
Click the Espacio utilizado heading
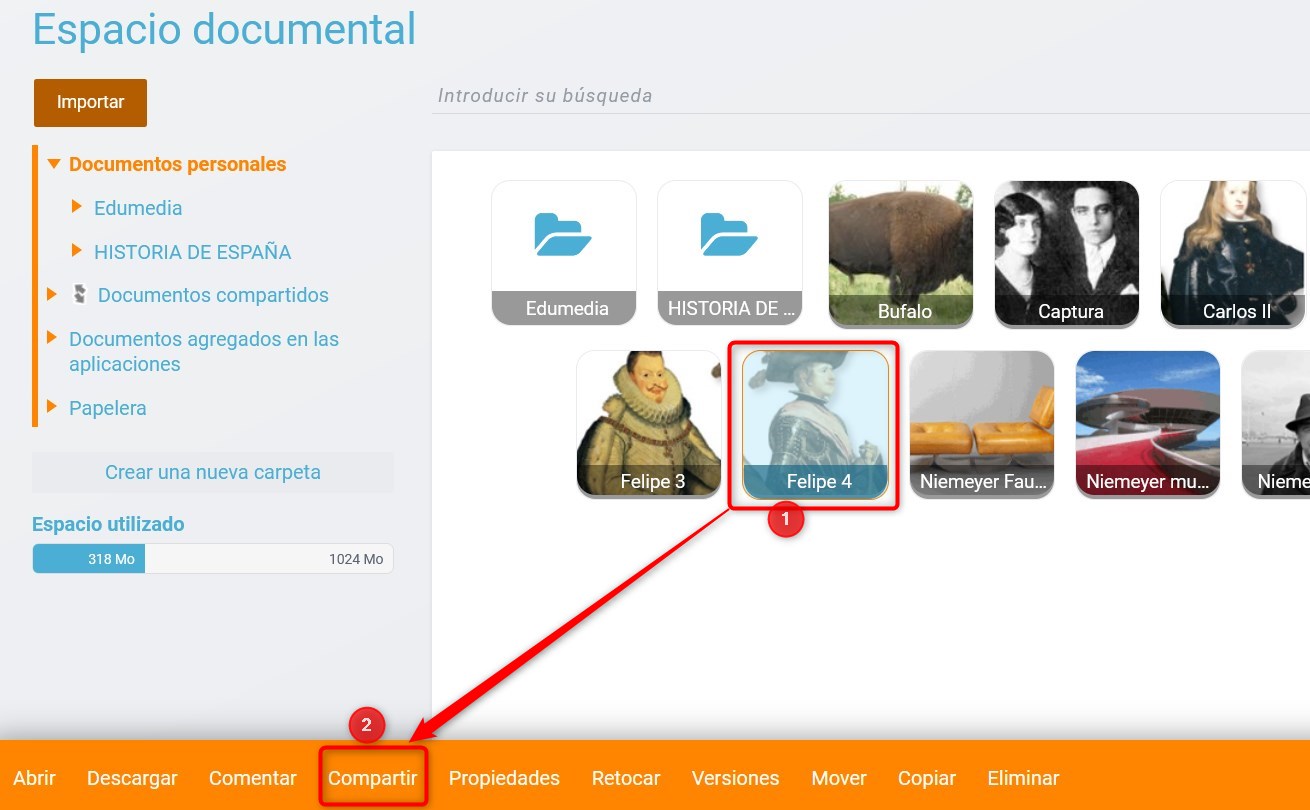click(108, 524)
